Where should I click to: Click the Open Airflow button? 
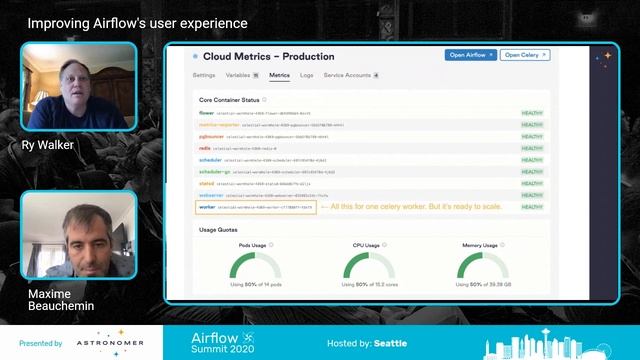click(470, 55)
